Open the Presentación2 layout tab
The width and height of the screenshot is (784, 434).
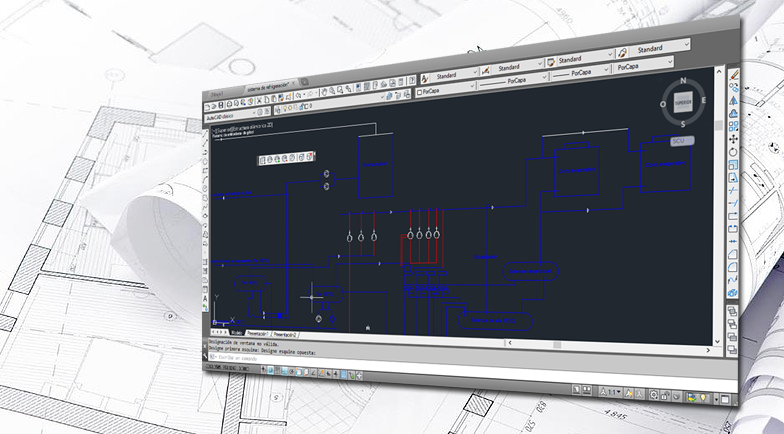286,333
